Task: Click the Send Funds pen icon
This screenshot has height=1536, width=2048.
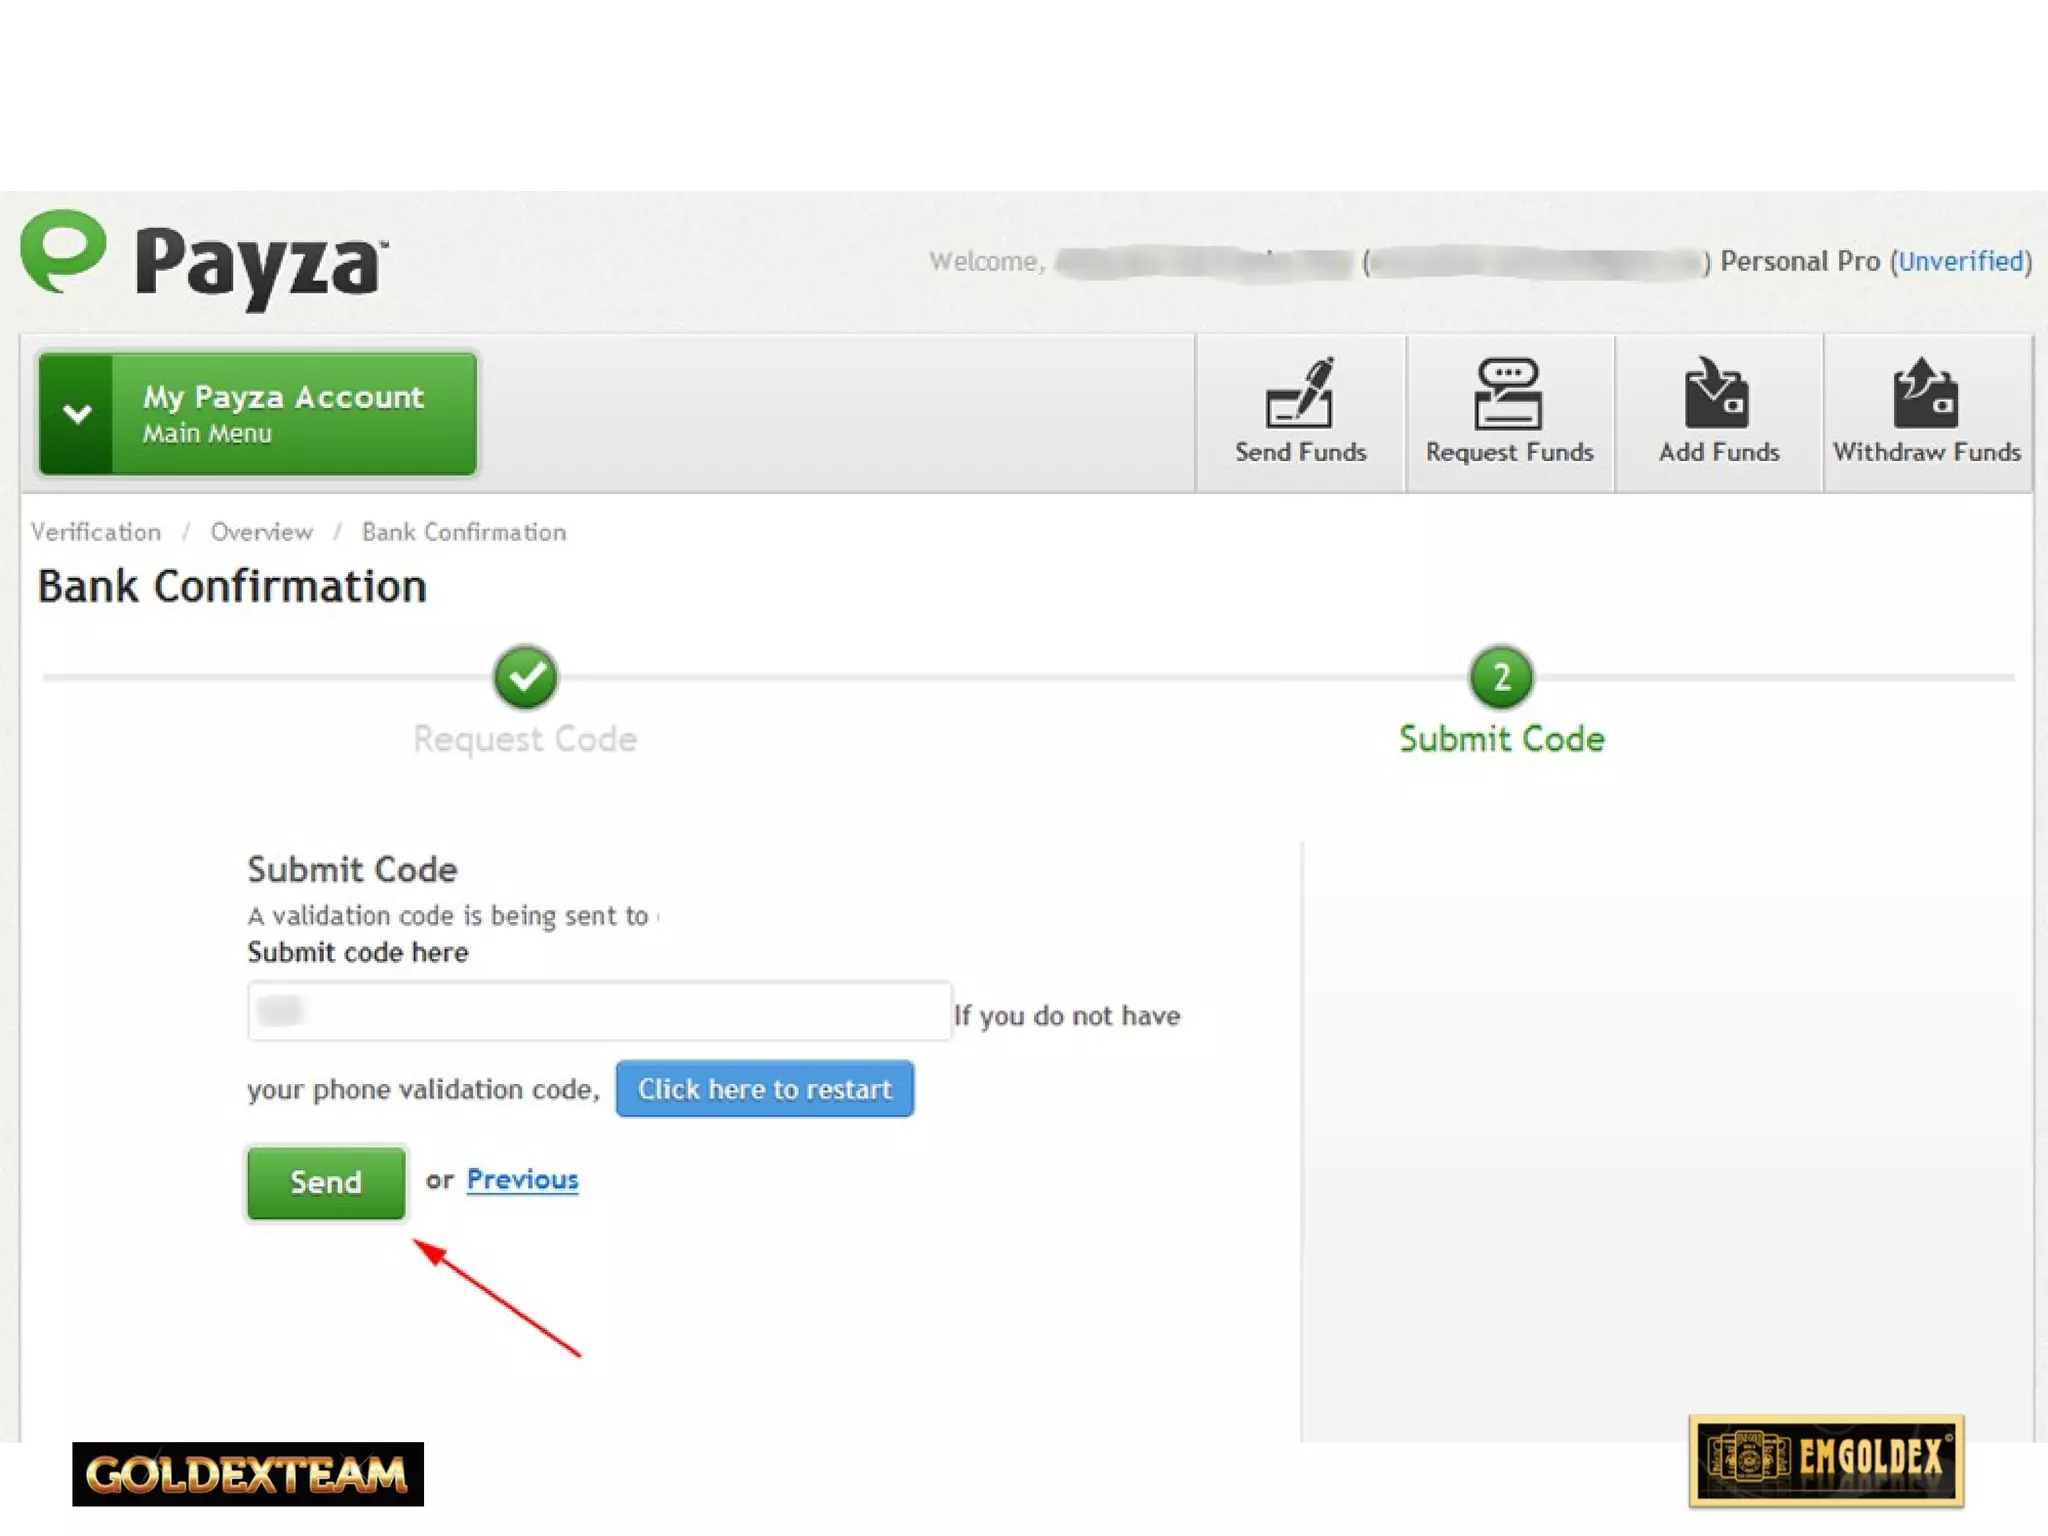Action: pyautogui.click(x=1299, y=392)
